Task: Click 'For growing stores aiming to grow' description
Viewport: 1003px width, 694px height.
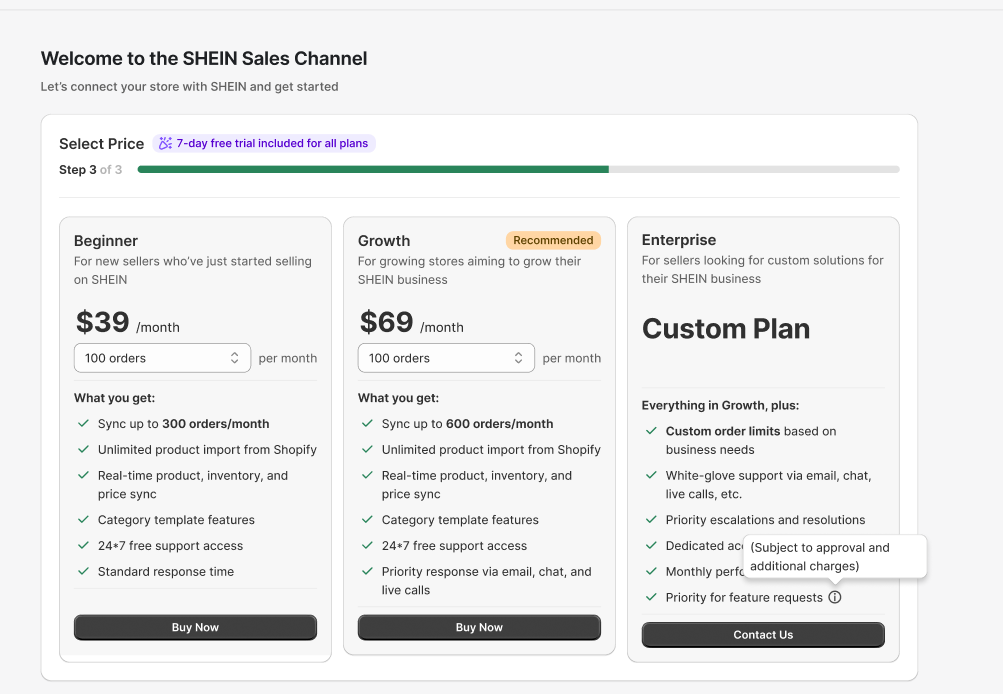Action: (x=470, y=271)
